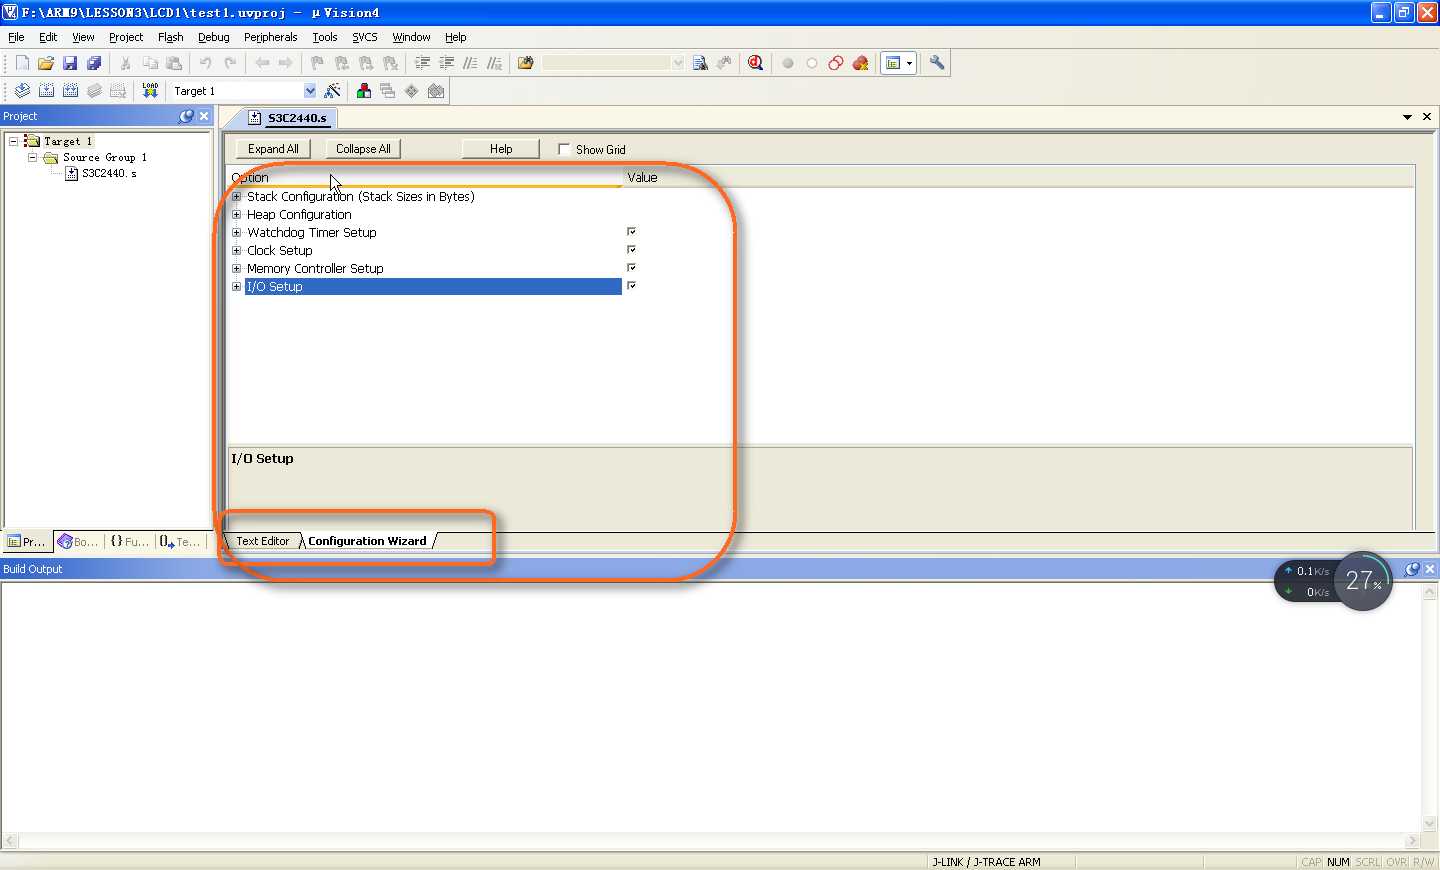Save the current file
1440x870 pixels.
pyautogui.click(x=70, y=63)
